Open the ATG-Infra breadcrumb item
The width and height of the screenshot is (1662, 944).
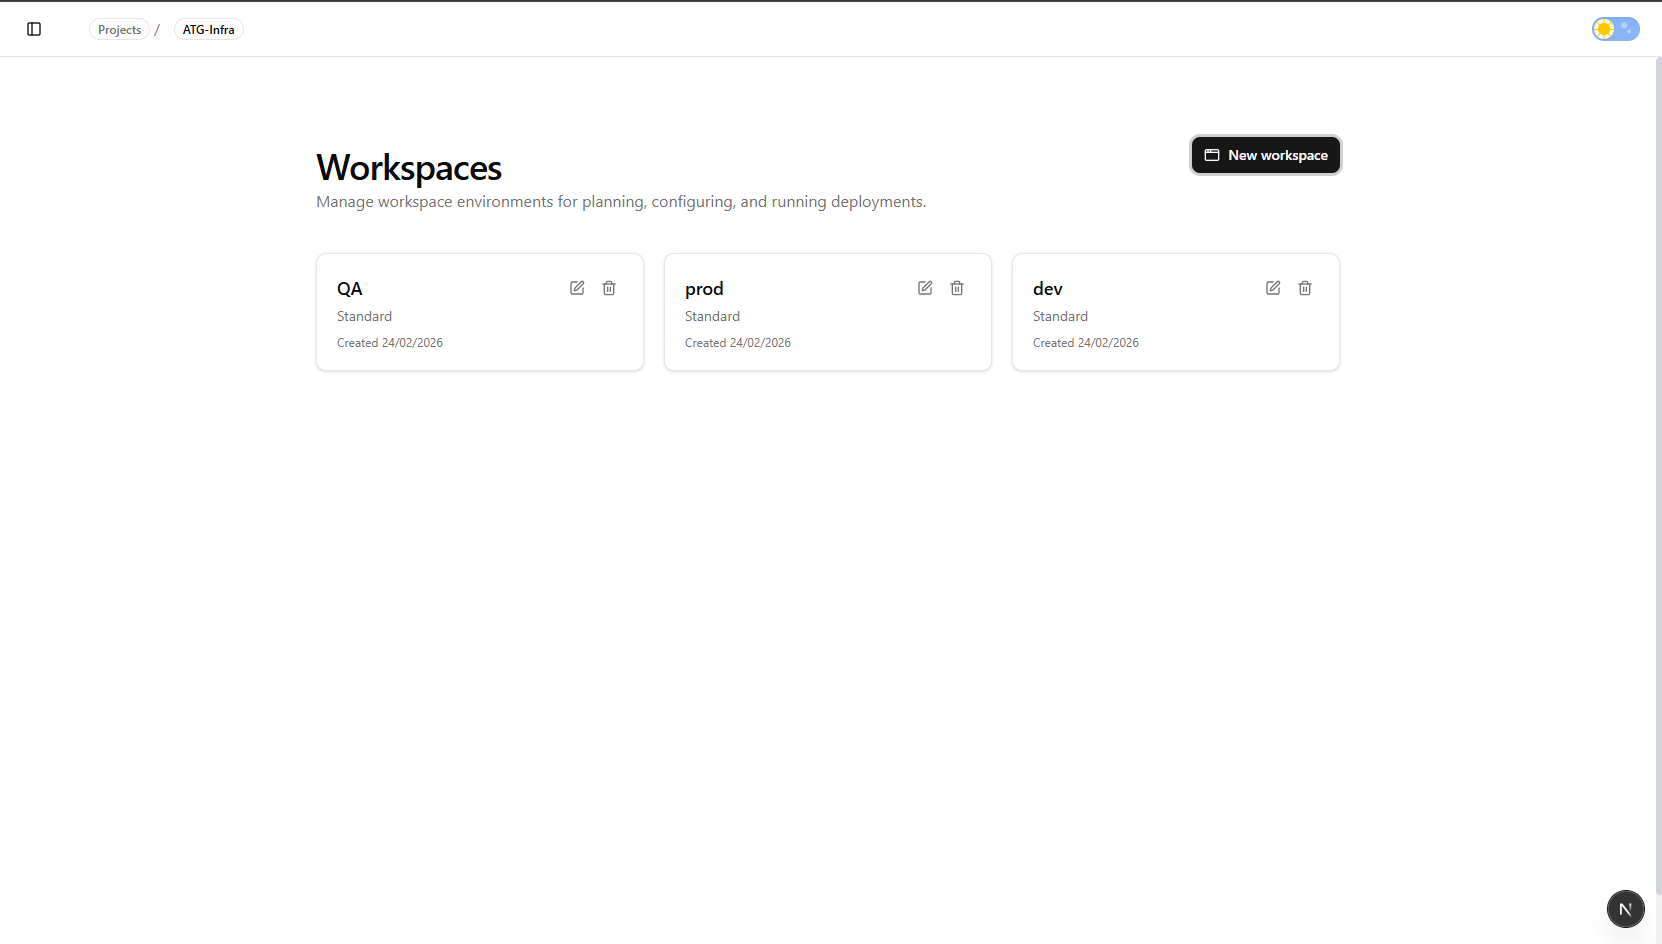pos(208,29)
